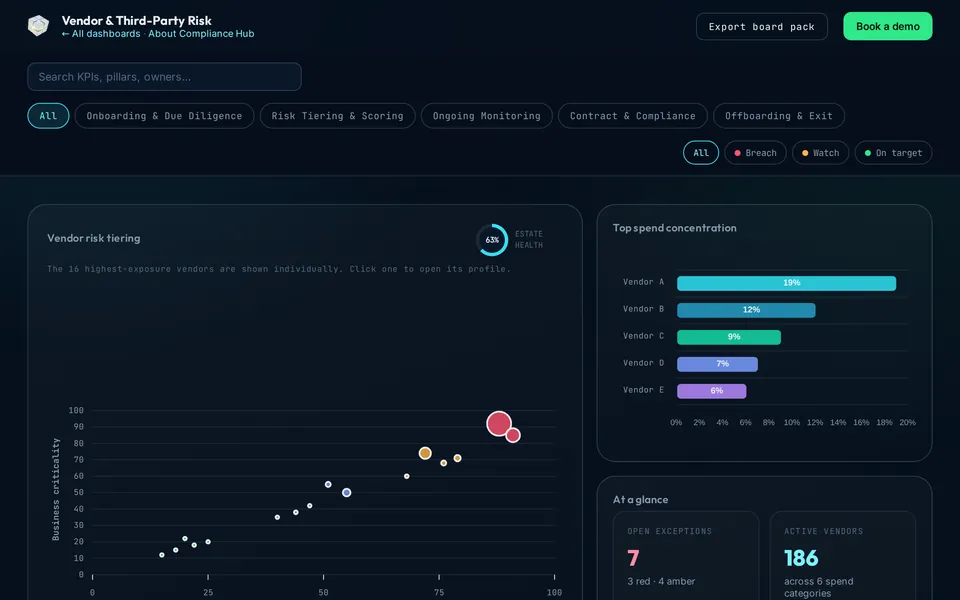
Task: Click the Vendor B 12% bar
Action: point(746,310)
